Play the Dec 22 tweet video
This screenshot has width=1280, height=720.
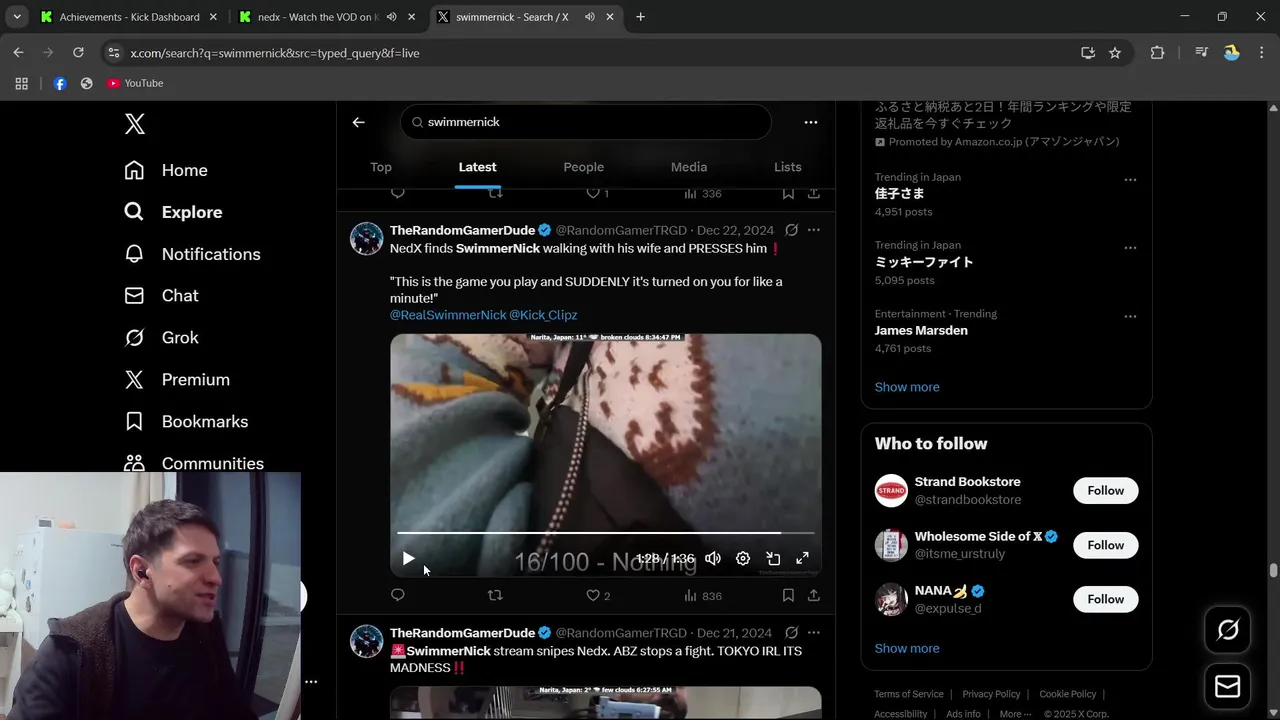click(x=408, y=559)
